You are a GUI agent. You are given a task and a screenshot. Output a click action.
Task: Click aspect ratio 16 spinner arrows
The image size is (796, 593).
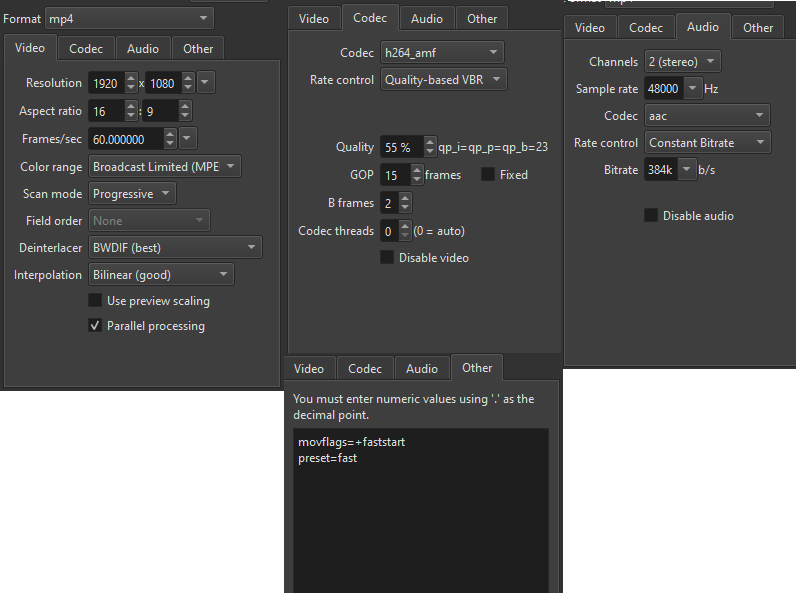[x=131, y=111]
